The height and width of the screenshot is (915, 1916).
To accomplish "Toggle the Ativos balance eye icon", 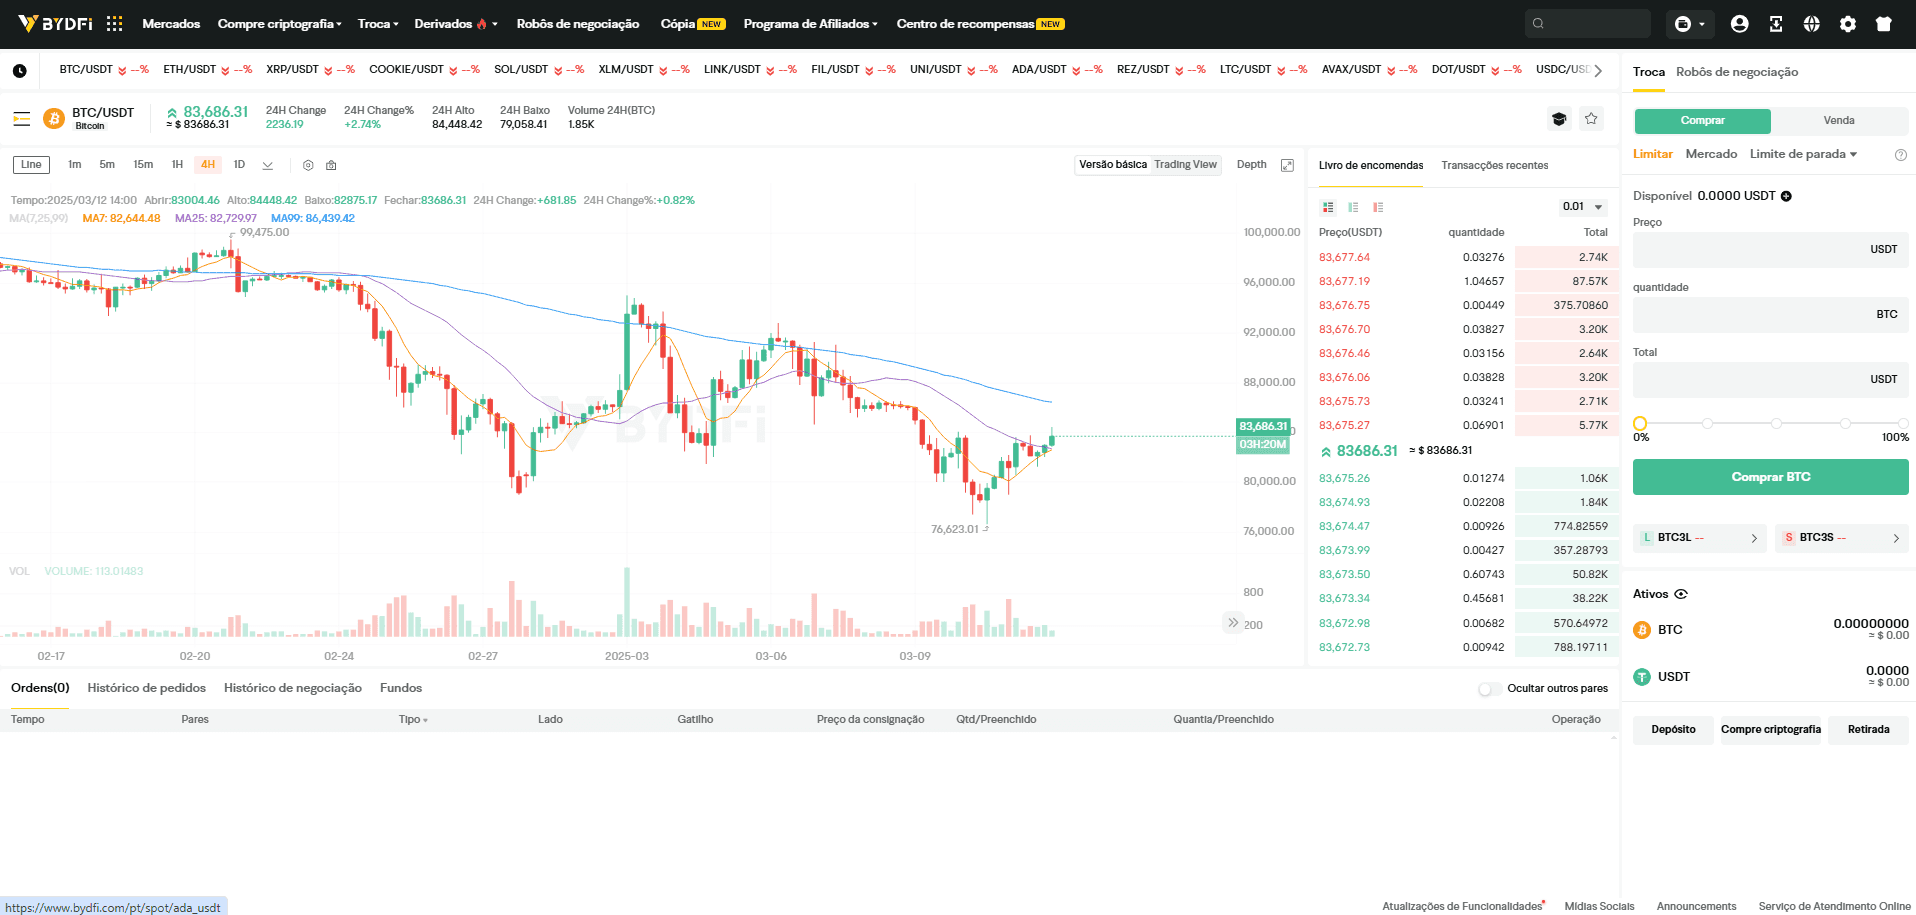I will tap(1681, 594).
